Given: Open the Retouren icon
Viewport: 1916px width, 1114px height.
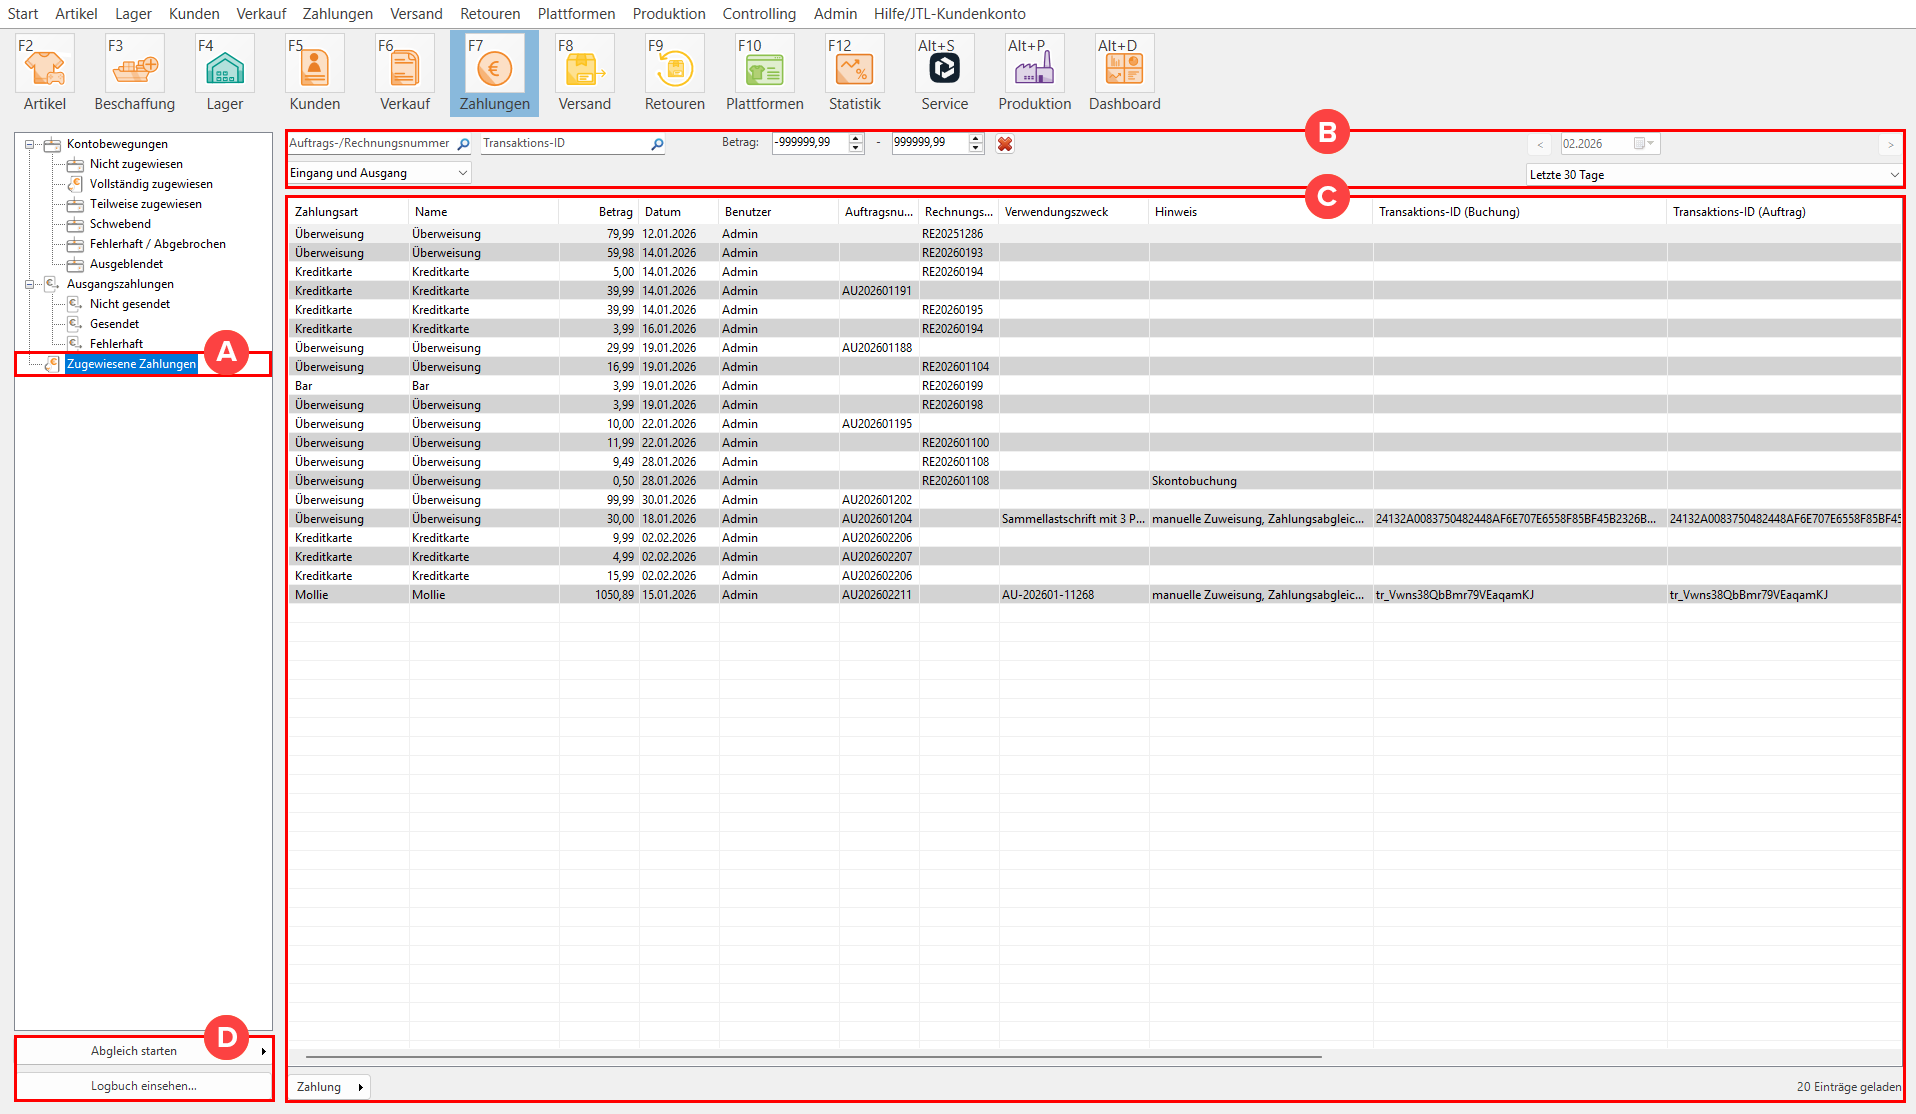Looking at the screenshot, I should tap(675, 68).
